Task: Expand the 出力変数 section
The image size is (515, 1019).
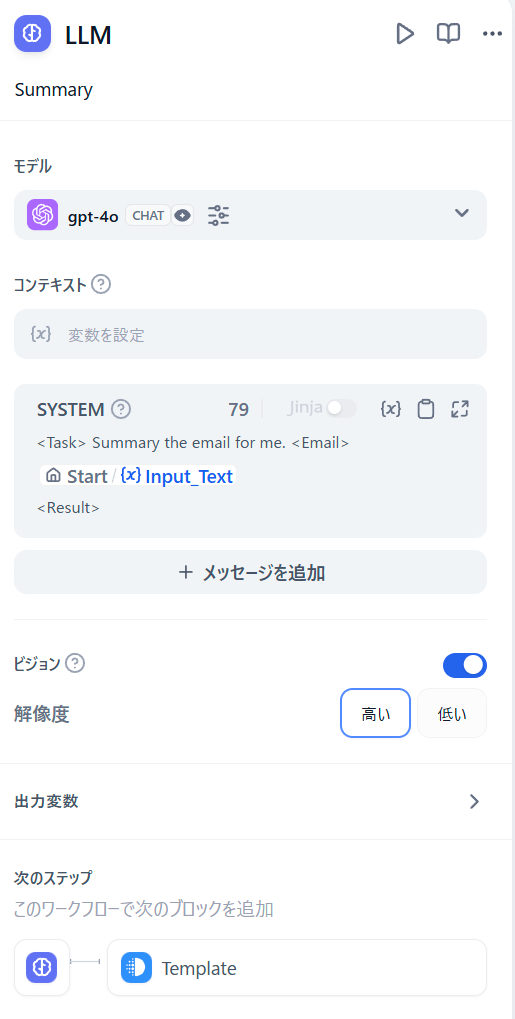Action: click(x=250, y=801)
